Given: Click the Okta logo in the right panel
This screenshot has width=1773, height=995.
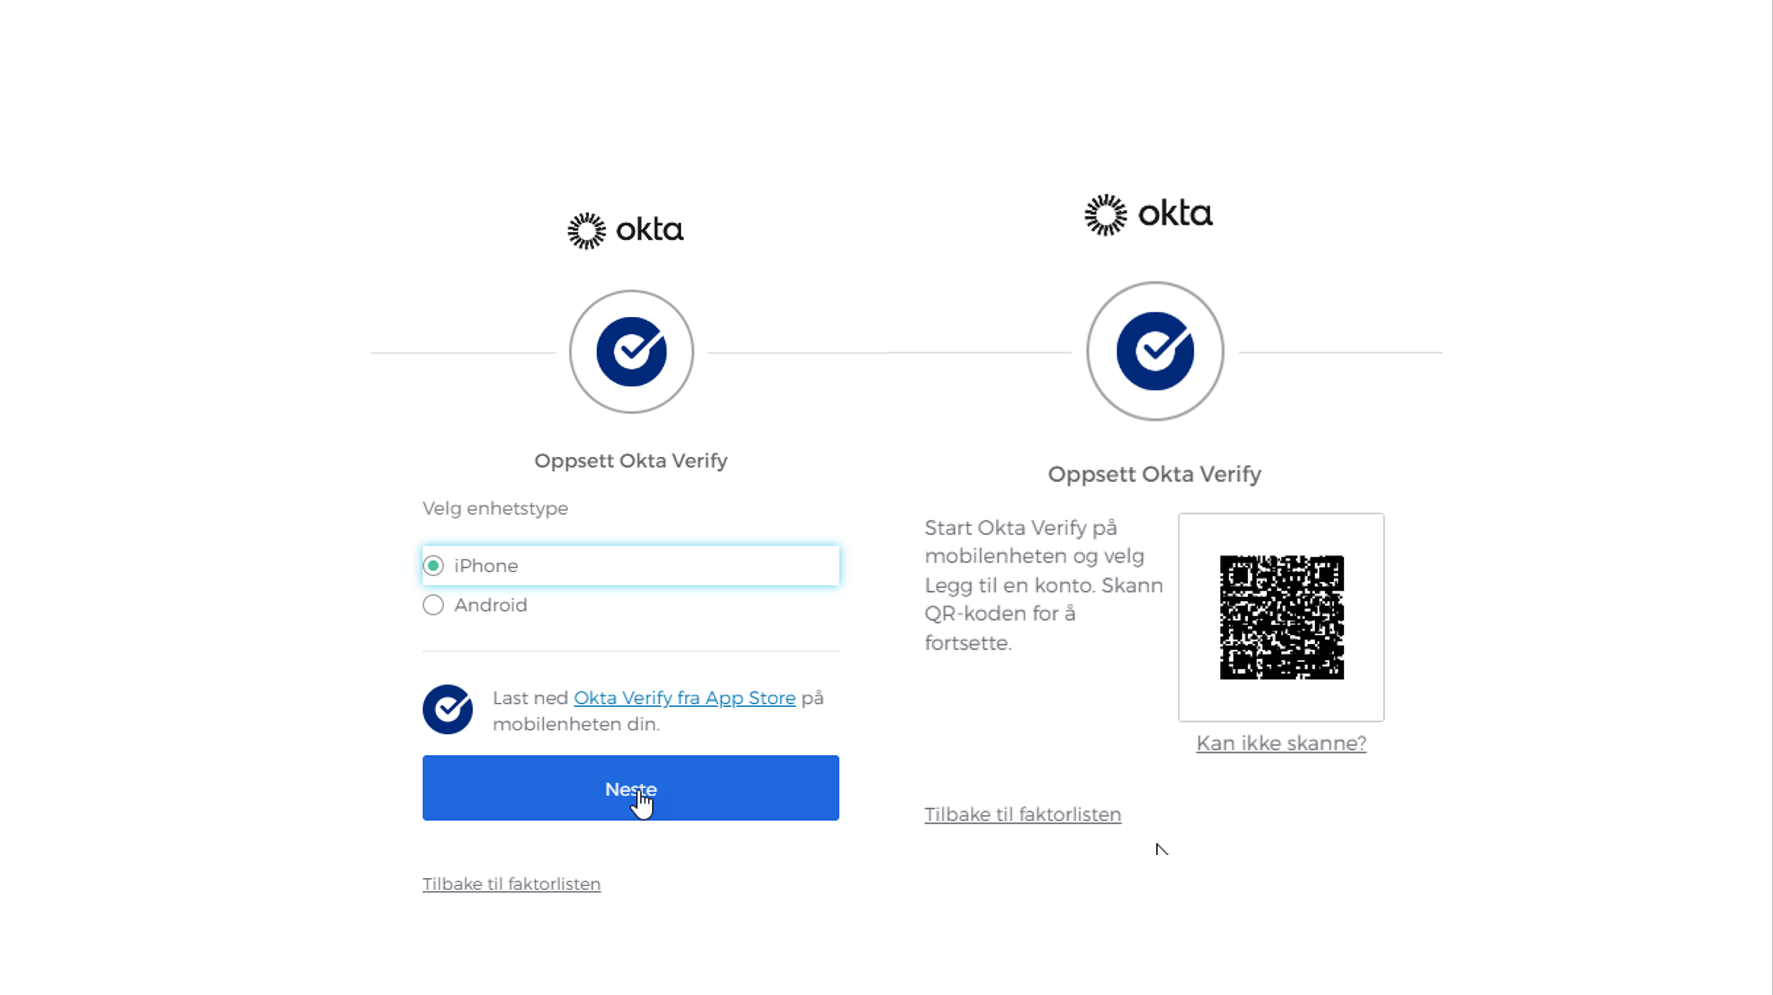Looking at the screenshot, I should [1149, 214].
